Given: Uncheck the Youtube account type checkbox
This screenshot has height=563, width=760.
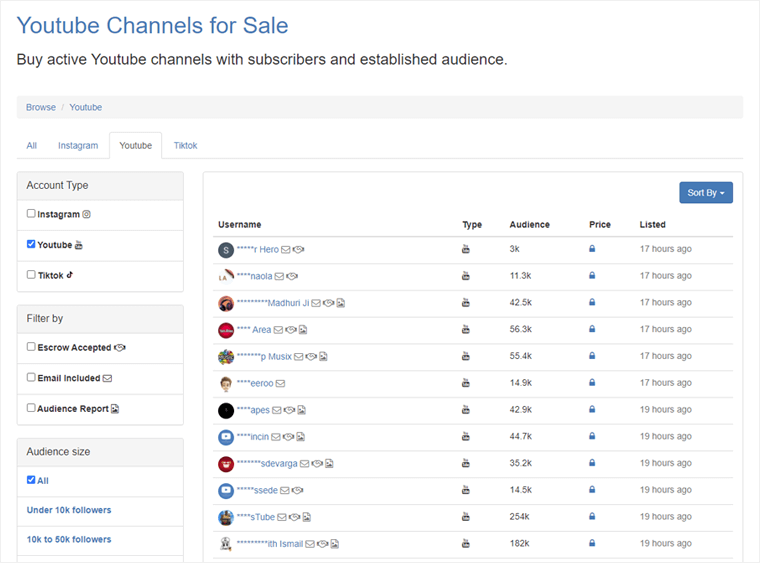Looking at the screenshot, I should 31,244.
